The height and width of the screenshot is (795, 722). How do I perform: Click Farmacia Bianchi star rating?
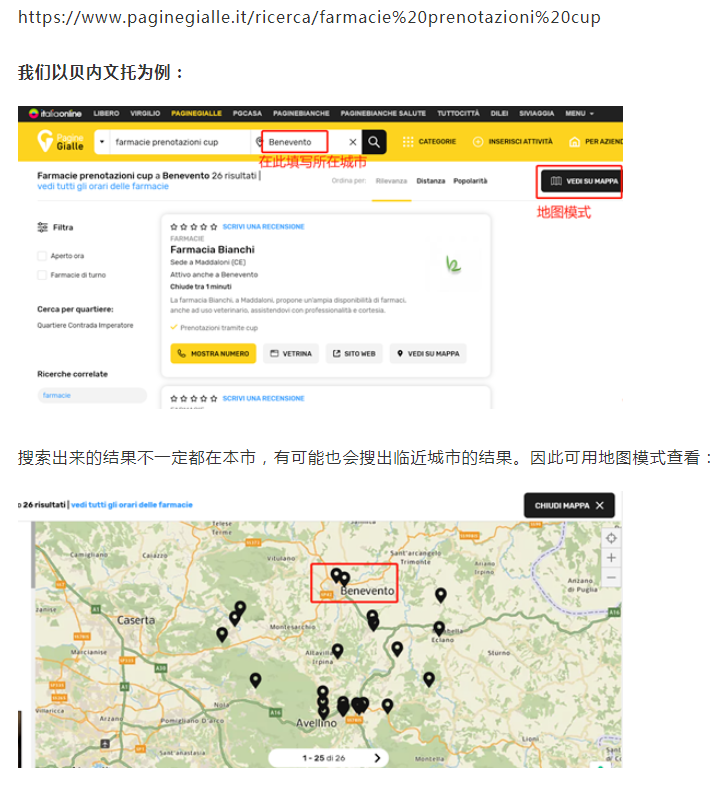pos(194,227)
